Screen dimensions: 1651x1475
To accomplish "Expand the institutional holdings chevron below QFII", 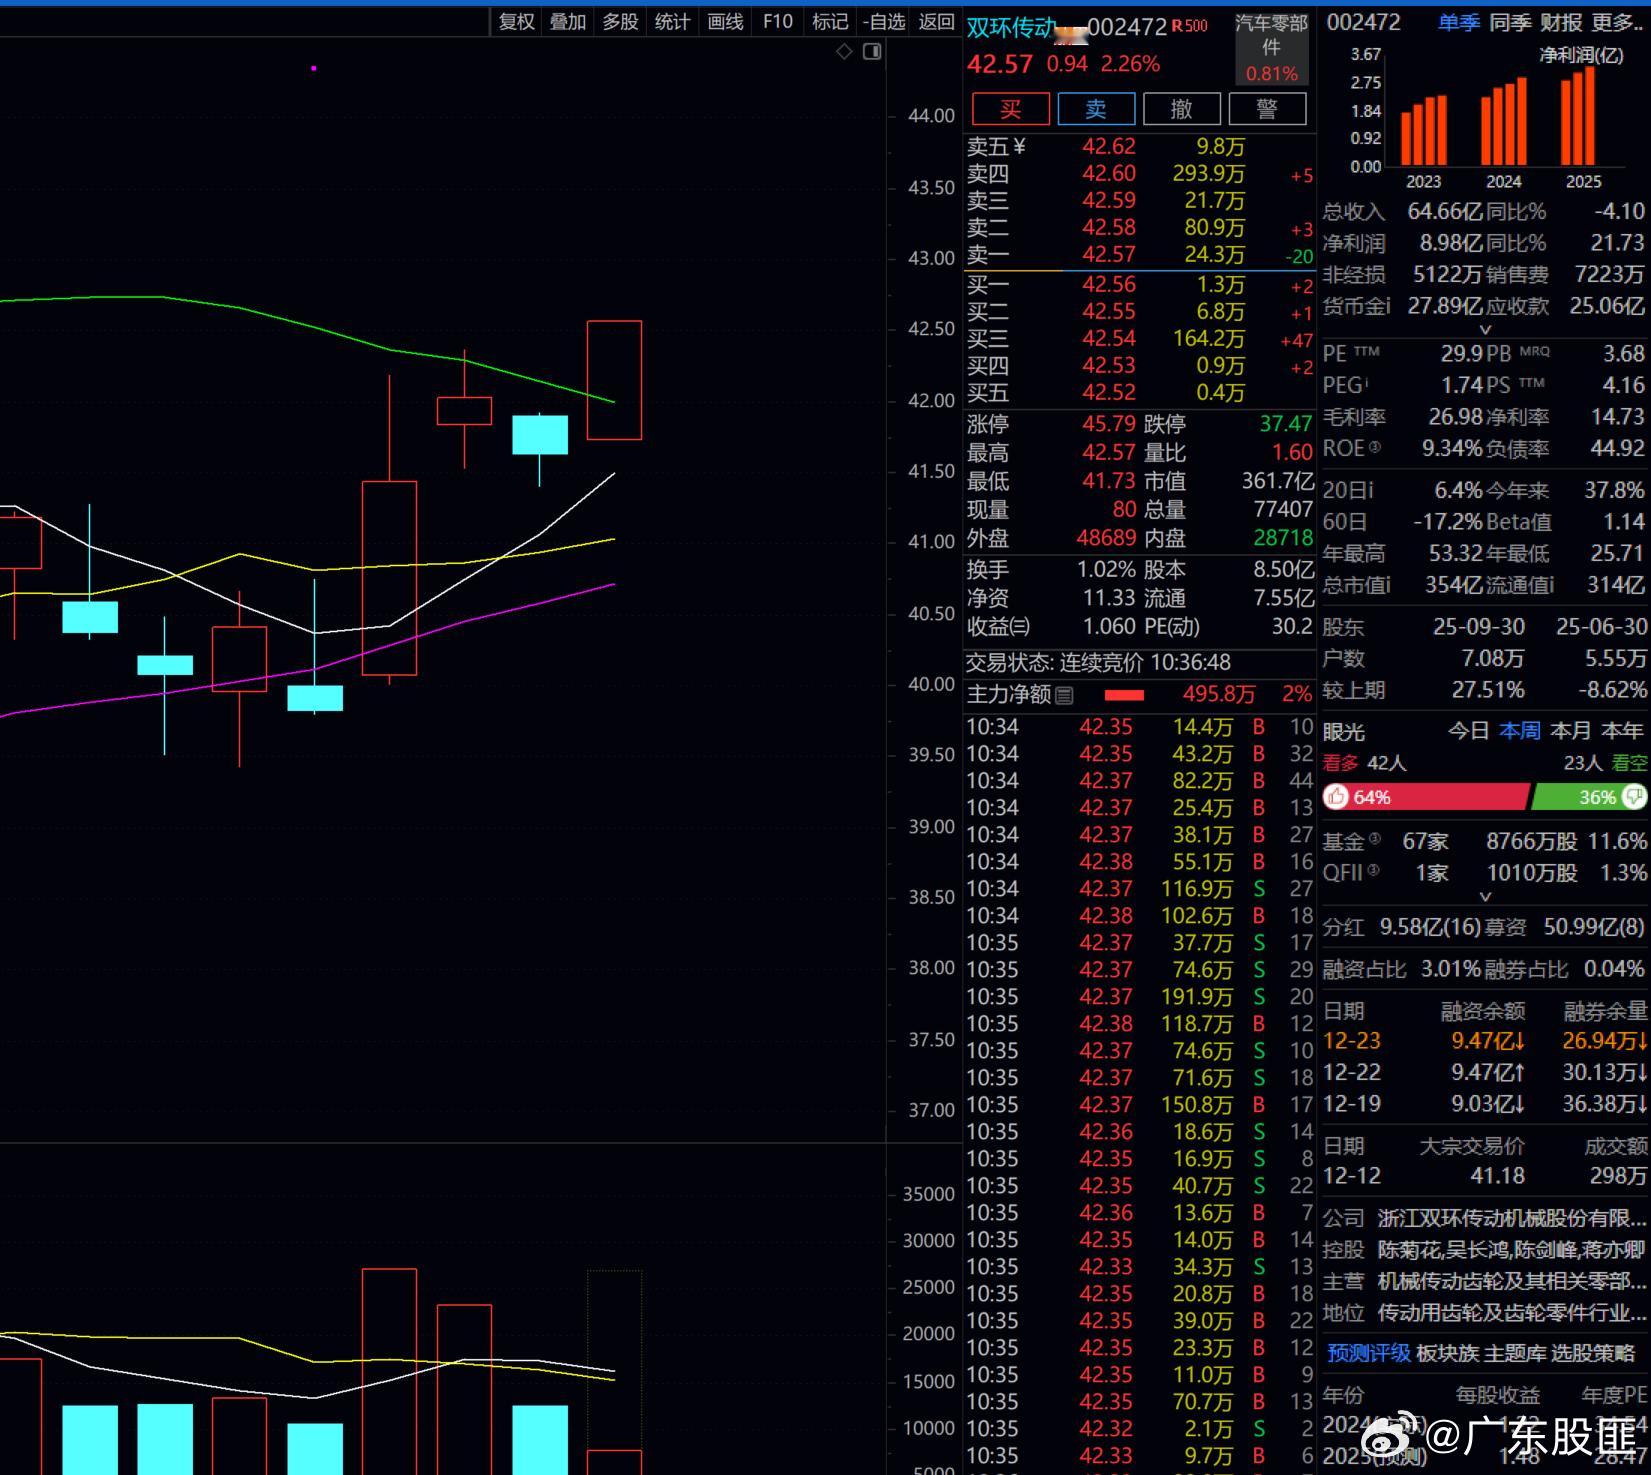I will pyautogui.click(x=1485, y=897).
